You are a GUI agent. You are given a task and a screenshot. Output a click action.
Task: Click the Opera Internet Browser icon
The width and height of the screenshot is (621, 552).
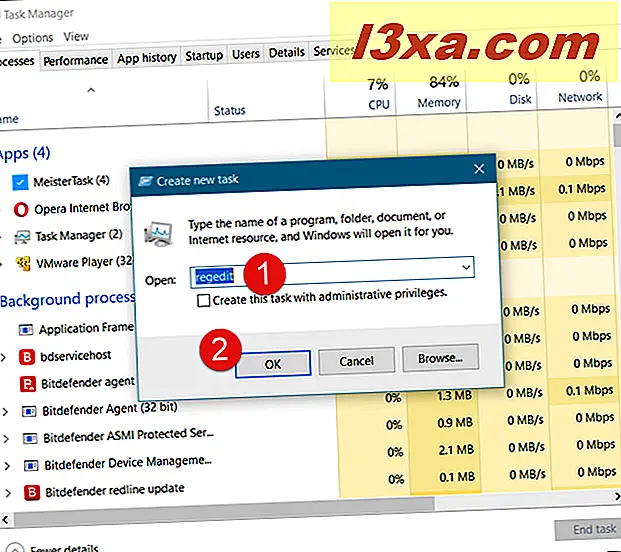(x=21, y=209)
